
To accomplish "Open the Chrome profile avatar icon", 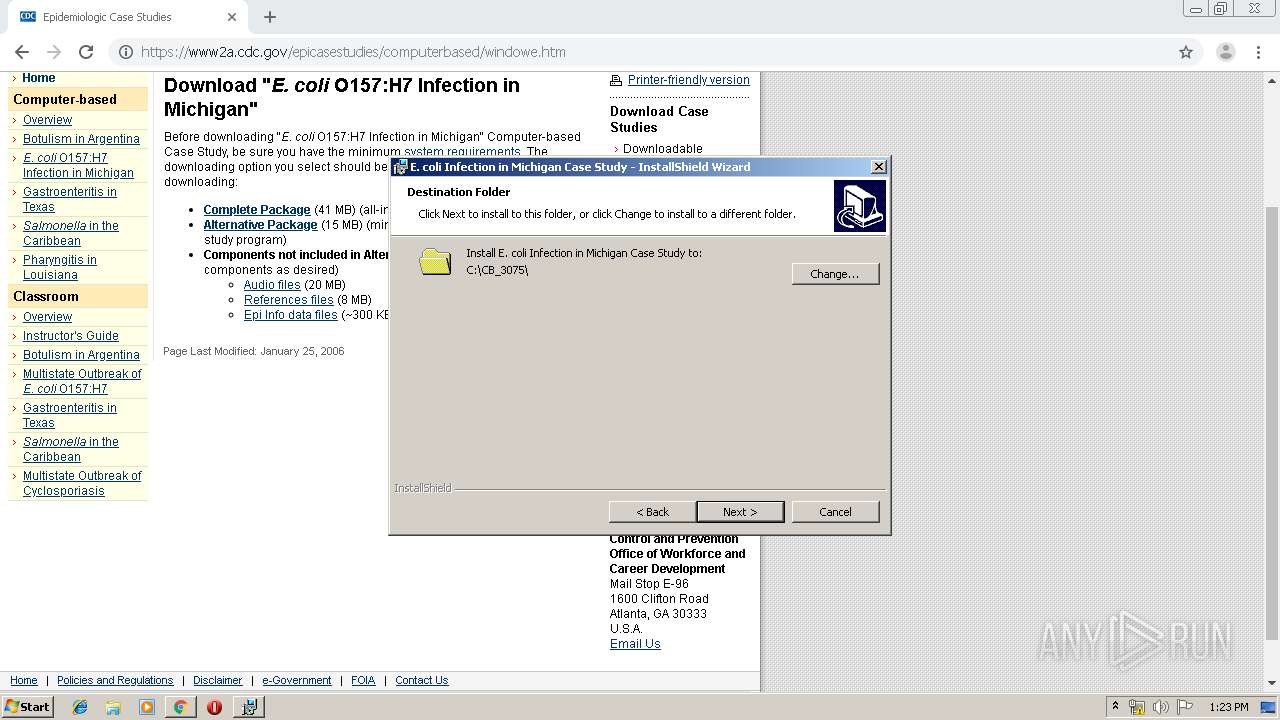I will [1225, 52].
